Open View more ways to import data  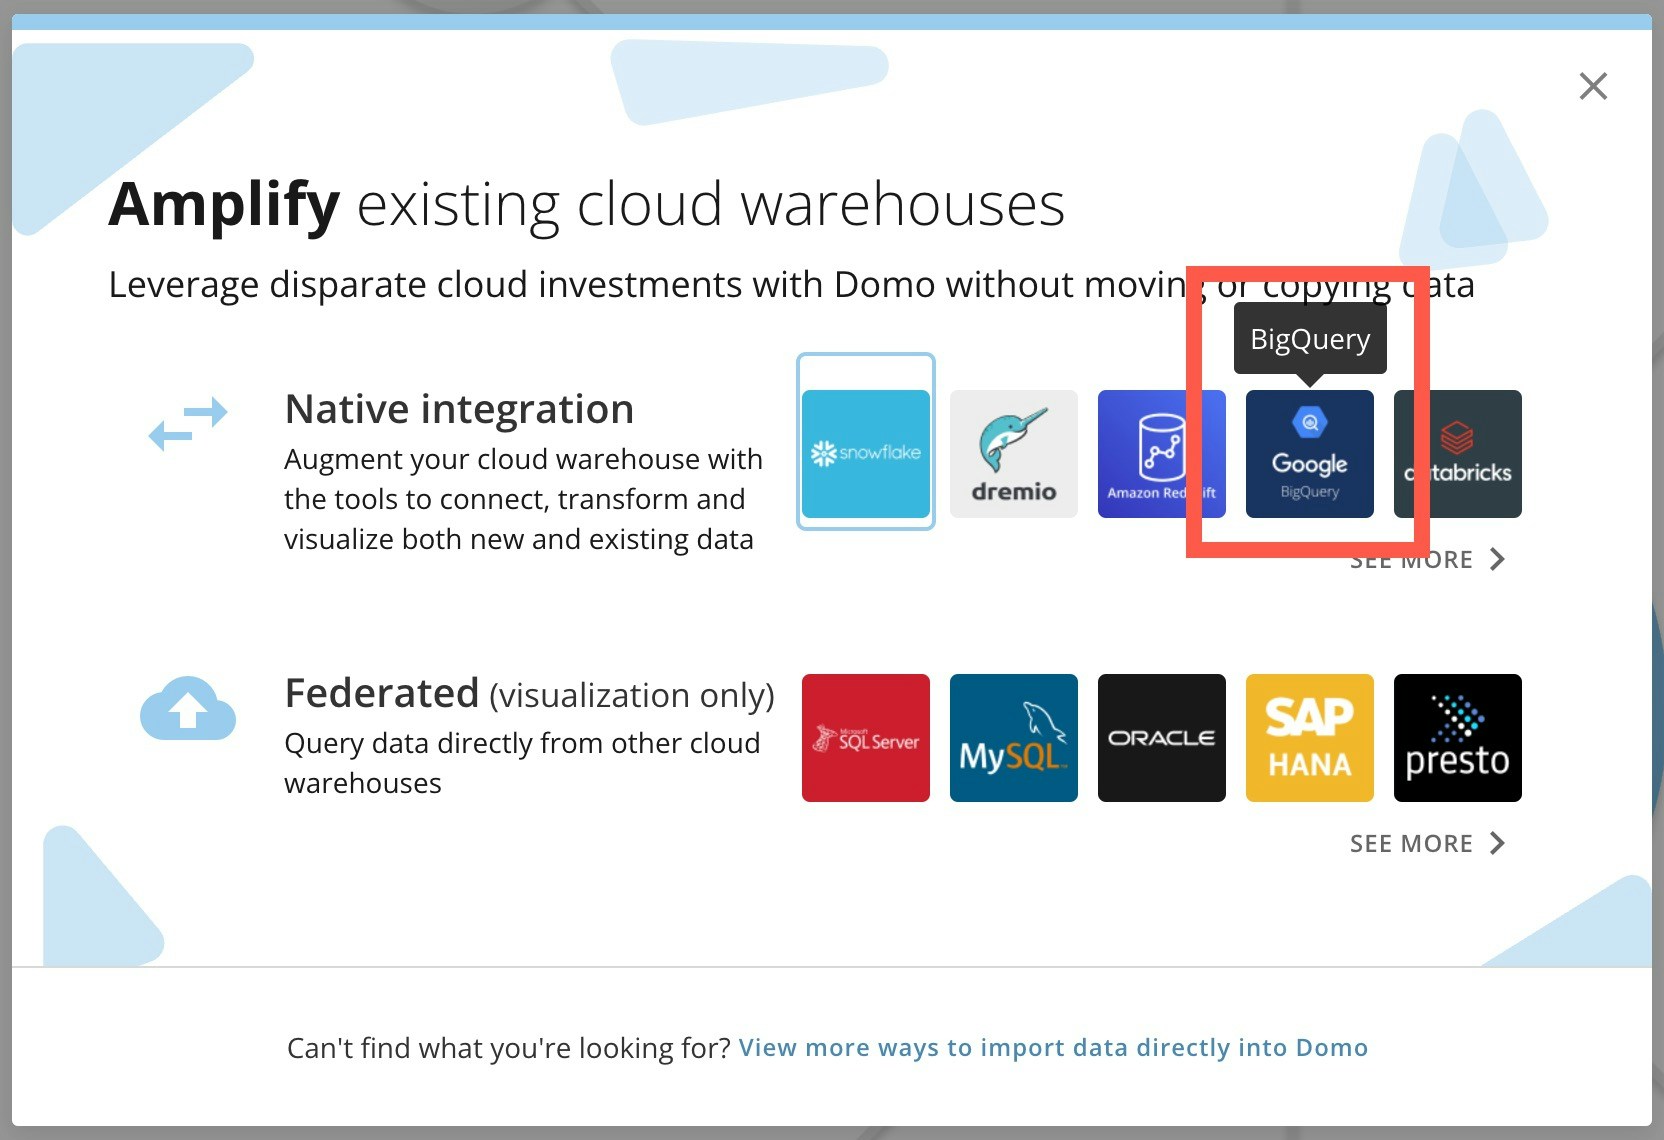(x=1053, y=1047)
